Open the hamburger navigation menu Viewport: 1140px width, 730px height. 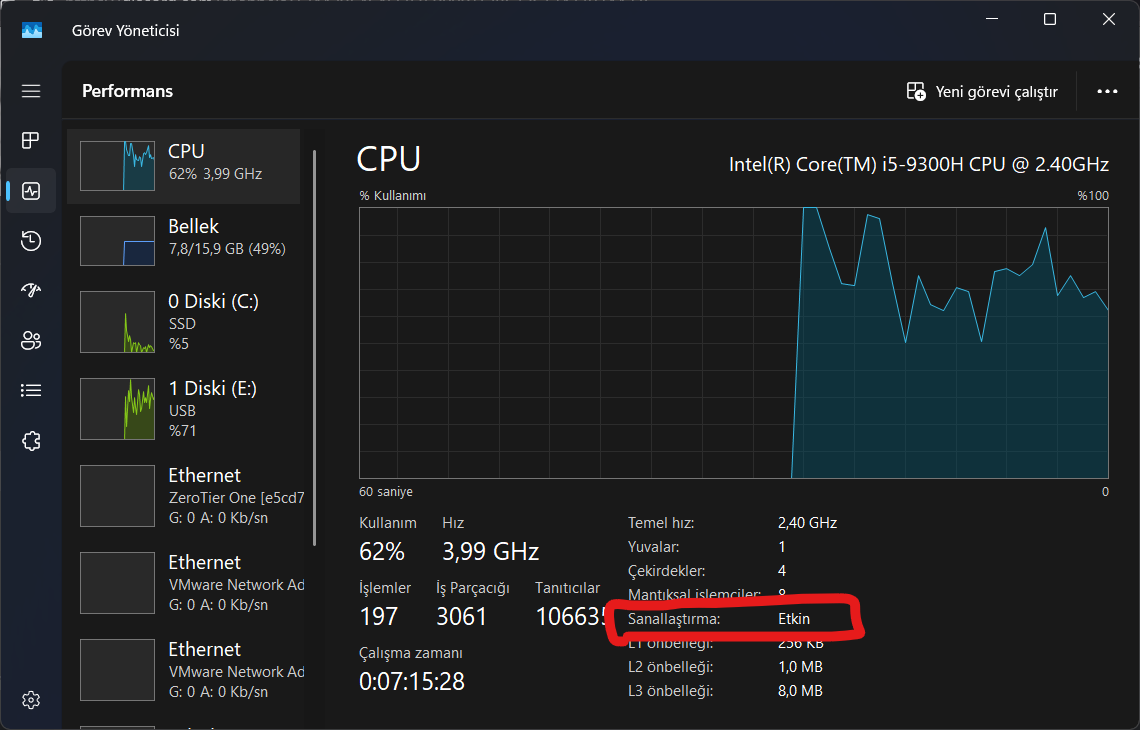31,91
